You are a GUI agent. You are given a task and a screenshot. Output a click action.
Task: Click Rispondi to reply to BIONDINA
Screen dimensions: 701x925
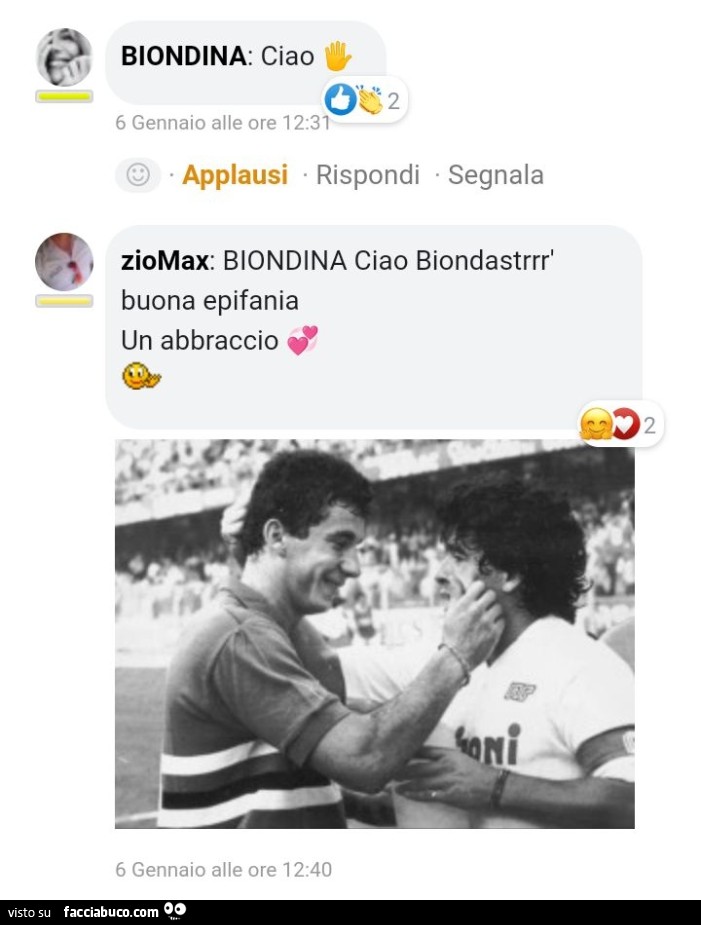(368, 175)
